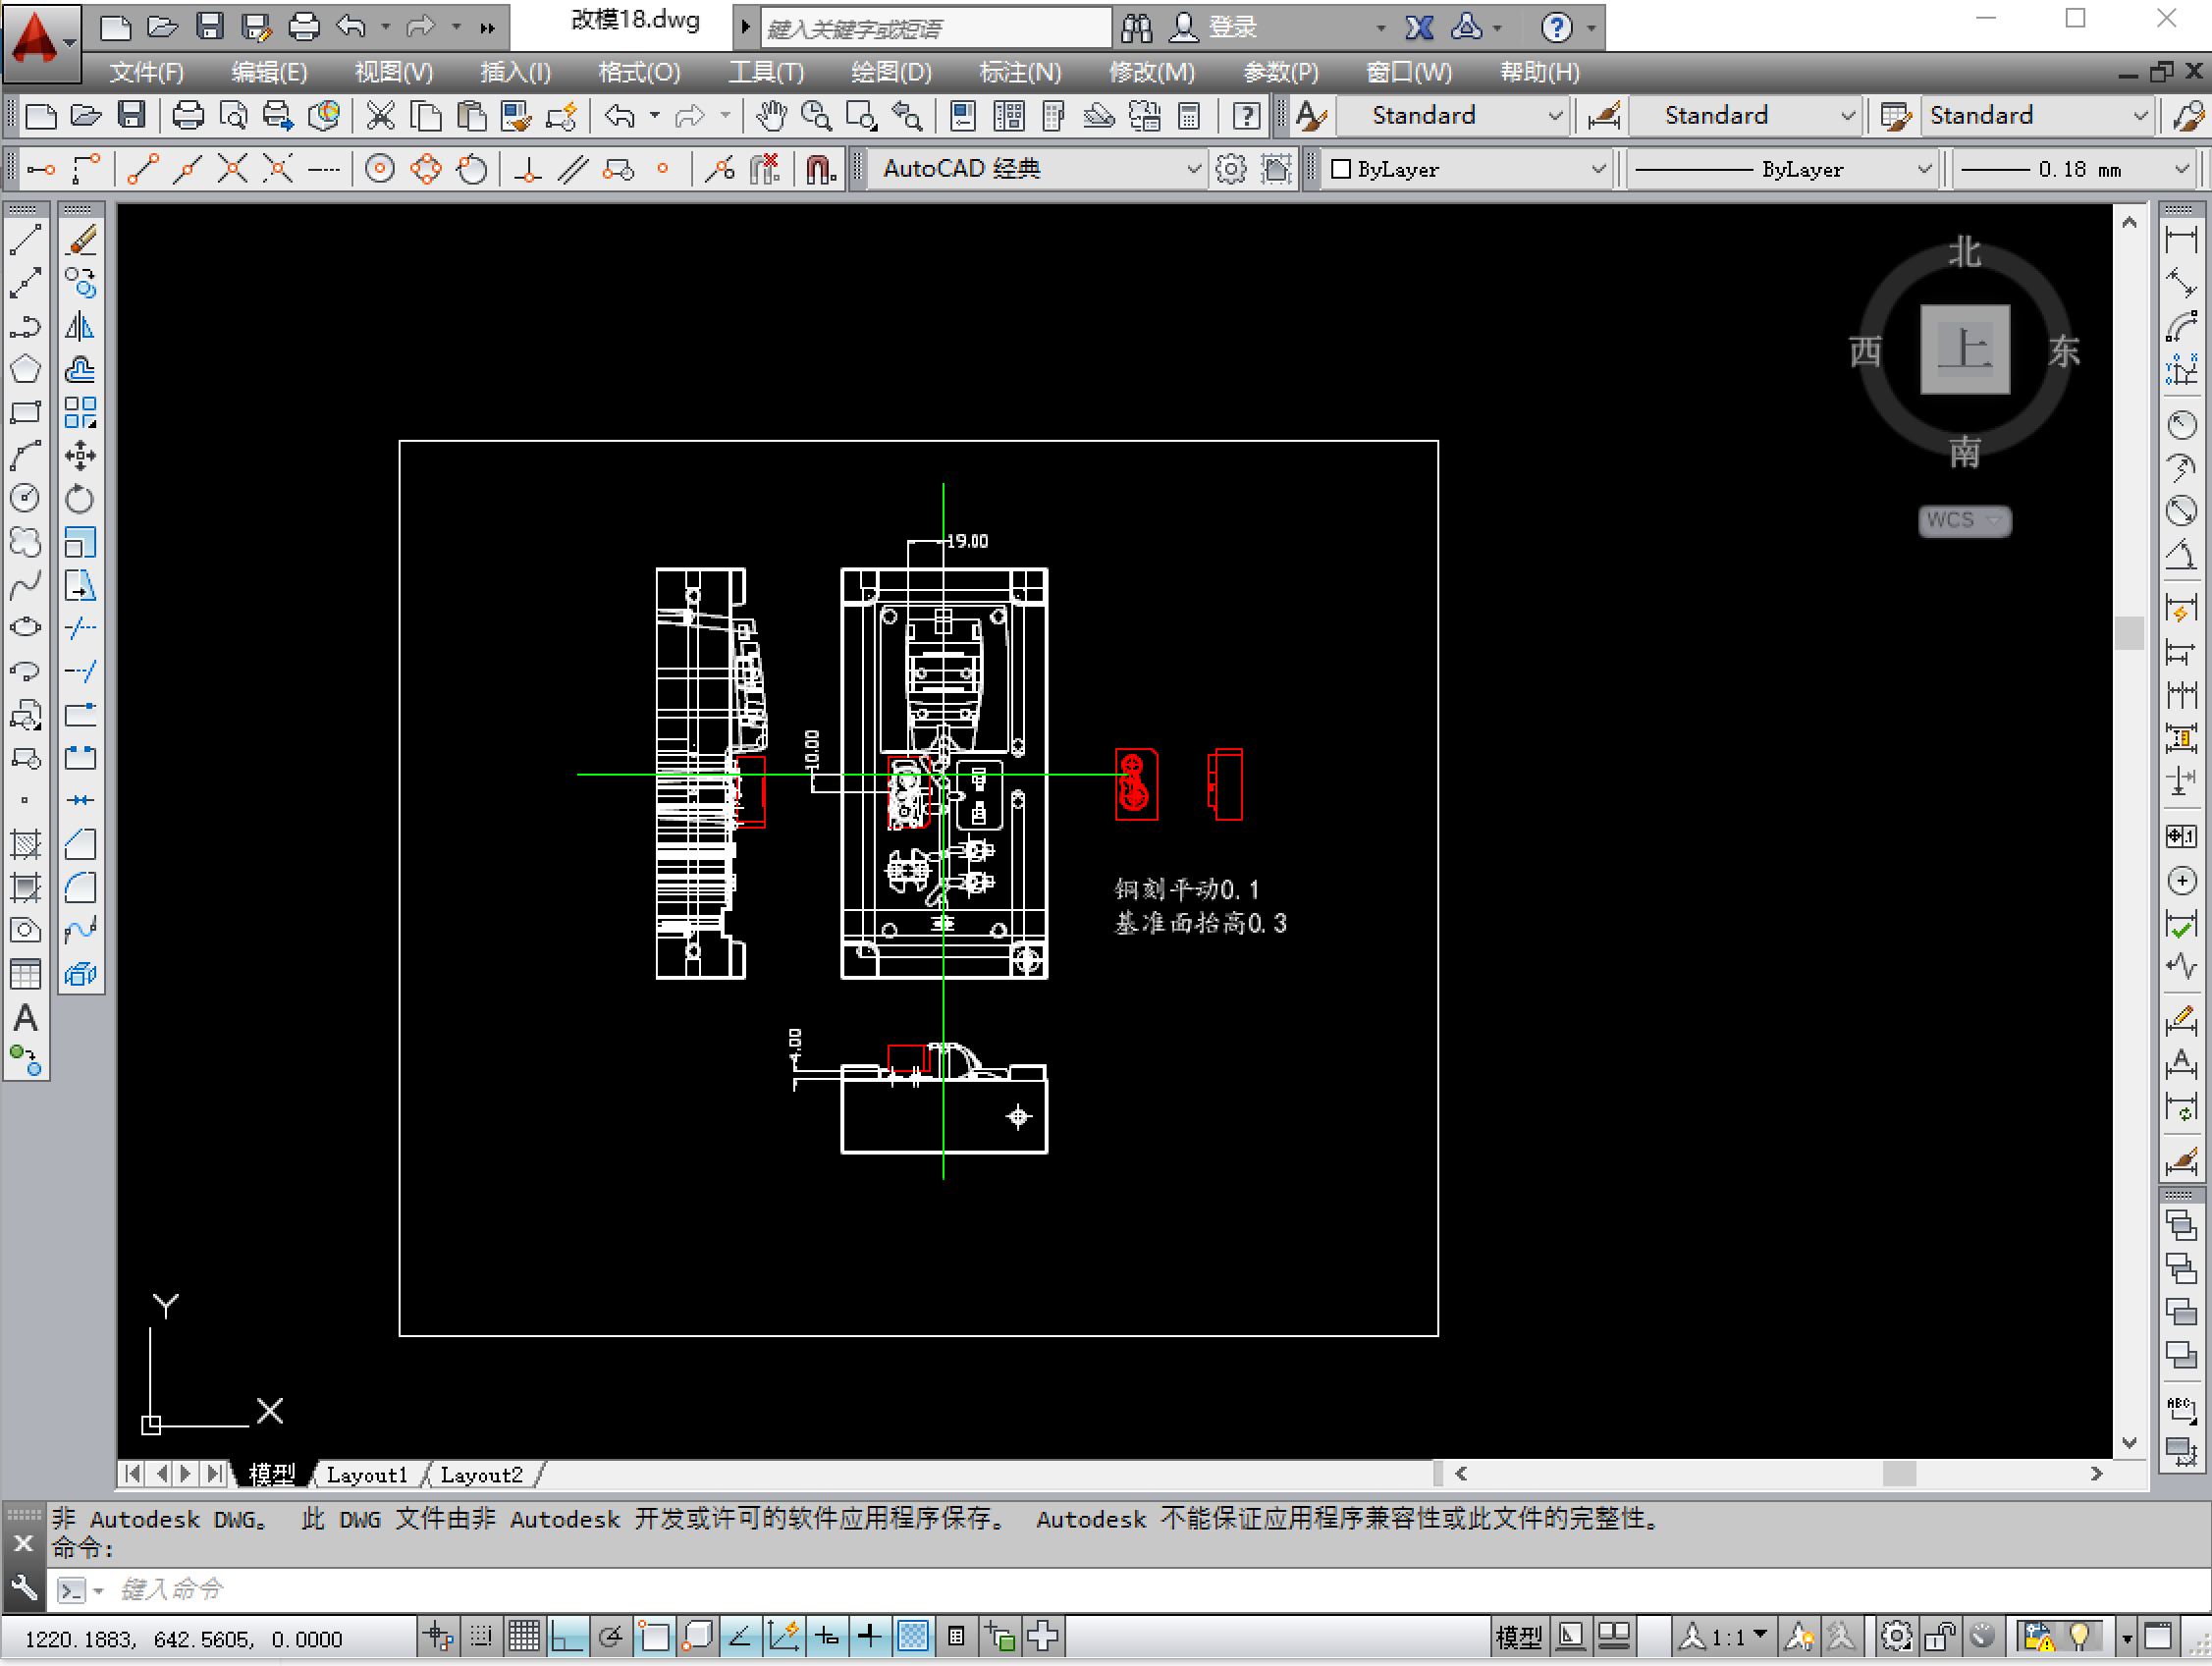The image size is (2212, 1666).
Task: Toggle Grid display in status bar
Action: coord(524,1637)
